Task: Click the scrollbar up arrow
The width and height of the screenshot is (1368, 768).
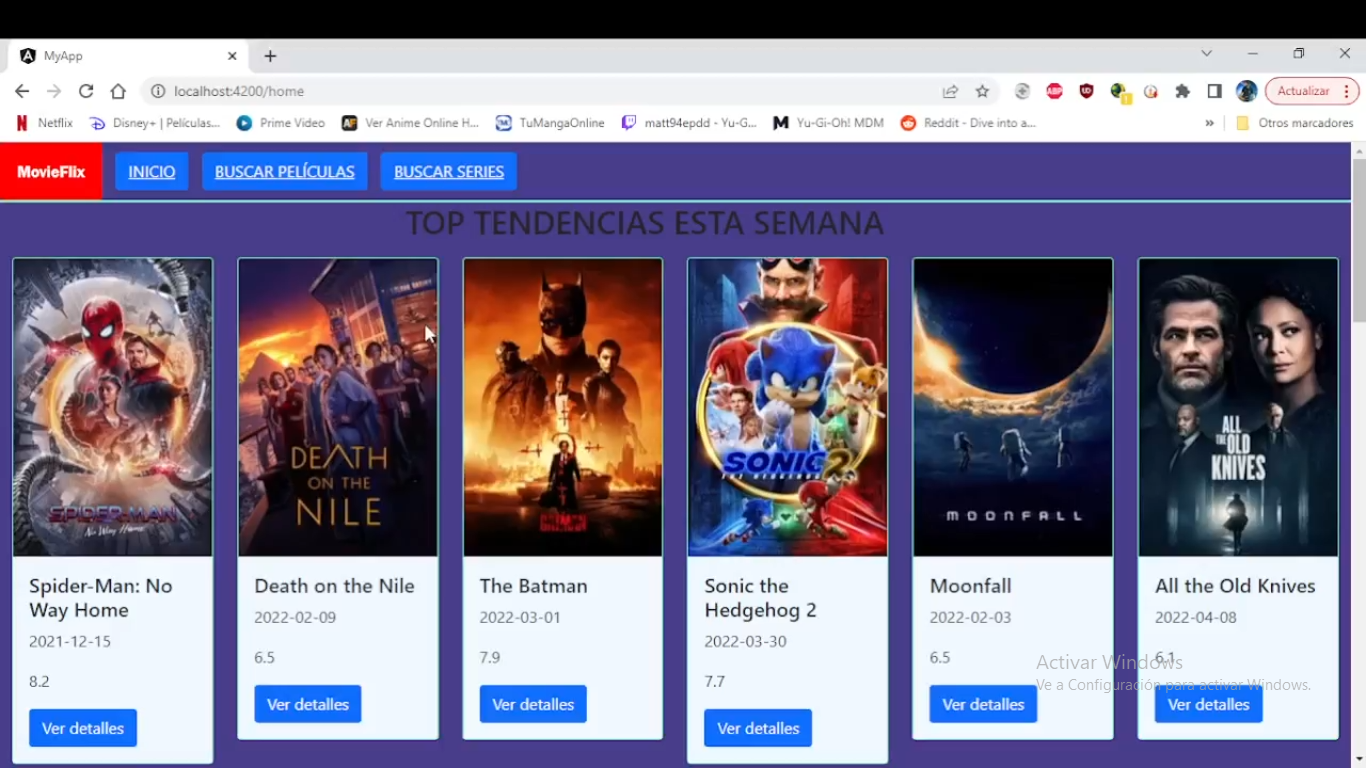Action: [1359, 150]
